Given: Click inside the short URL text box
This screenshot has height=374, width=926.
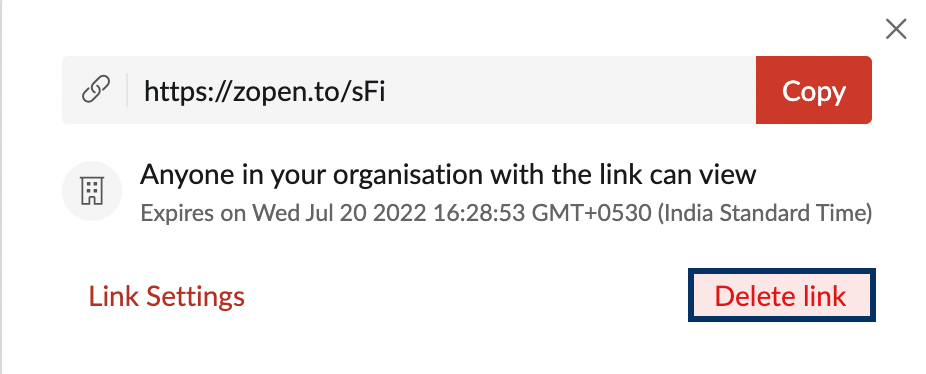Looking at the screenshot, I should tap(409, 90).
